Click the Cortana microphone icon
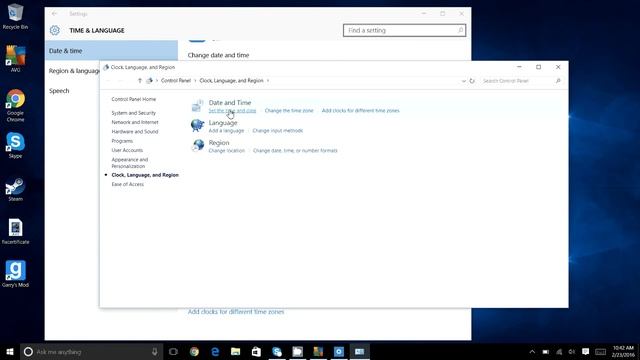Image resolution: width=640 pixels, height=360 pixels. click(x=155, y=352)
